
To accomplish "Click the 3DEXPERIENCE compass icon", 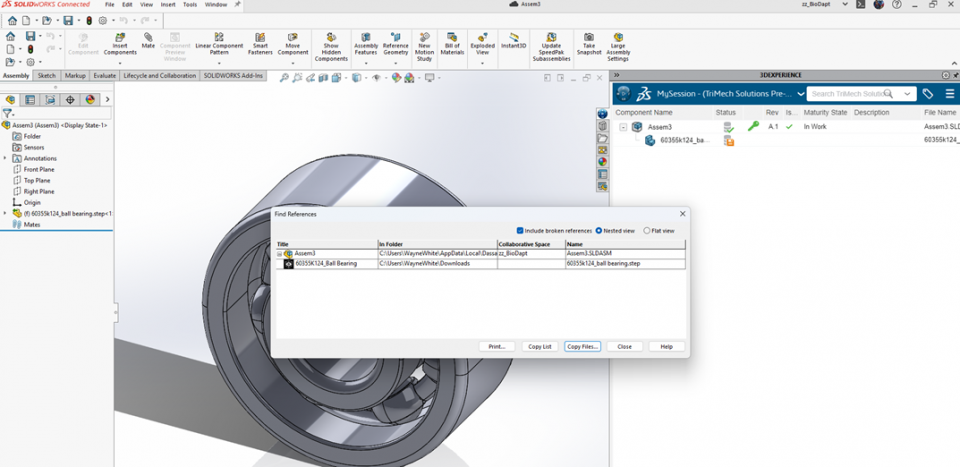I will point(623,94).
